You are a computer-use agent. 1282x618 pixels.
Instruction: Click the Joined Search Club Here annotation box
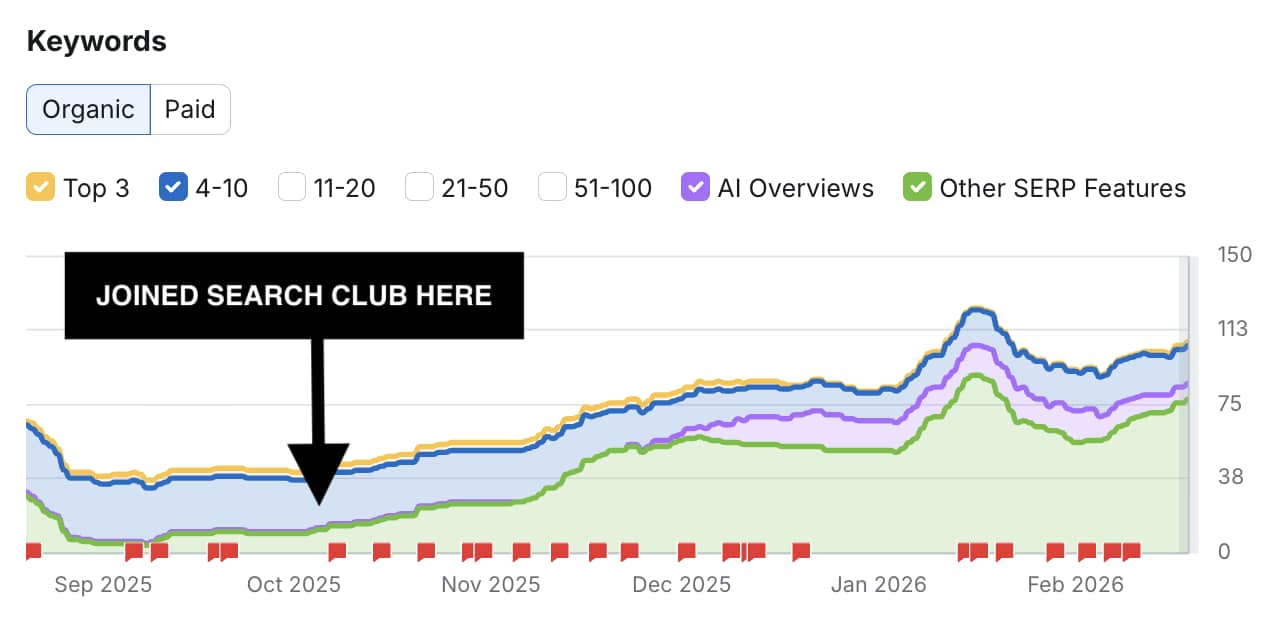(x=294, y=295)
